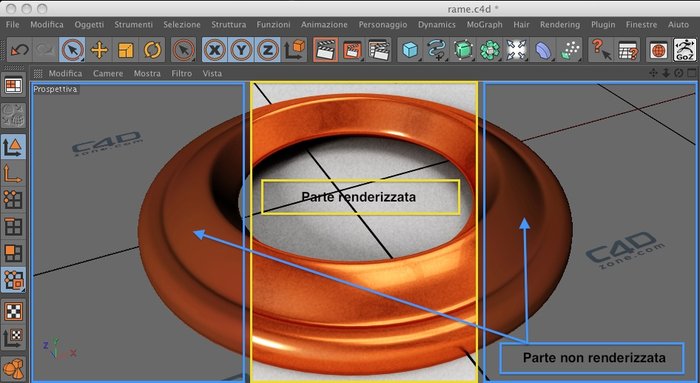Enable Object Axis mode icon
The image size is (700, 383).
[x=13, y=173]
